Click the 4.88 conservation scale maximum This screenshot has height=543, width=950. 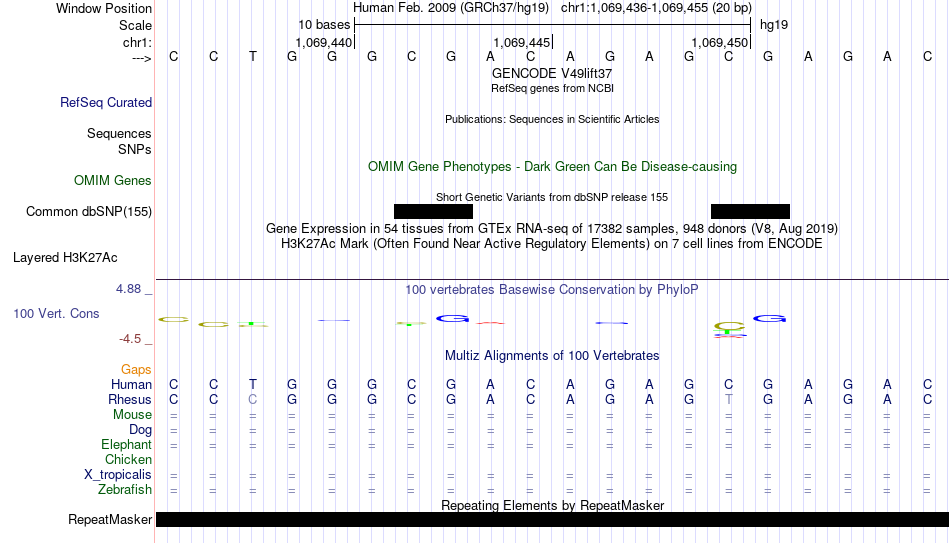(x=128, y=289)
